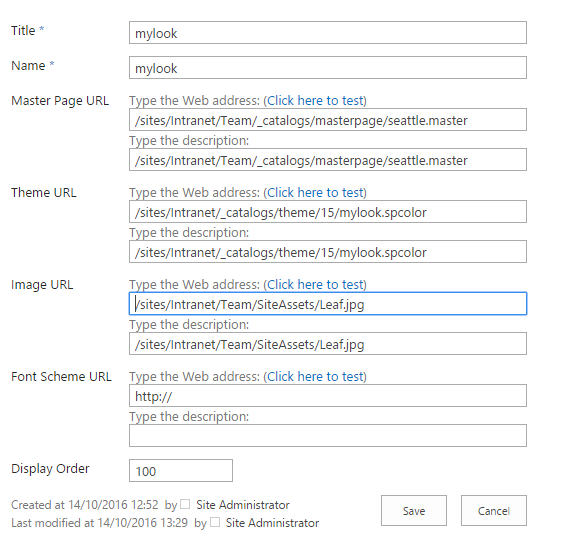This screenshot has height=548, width=566.
Task: Click the Name text field containing mylook
Action: pyautogui.click(x=328, y=68)
